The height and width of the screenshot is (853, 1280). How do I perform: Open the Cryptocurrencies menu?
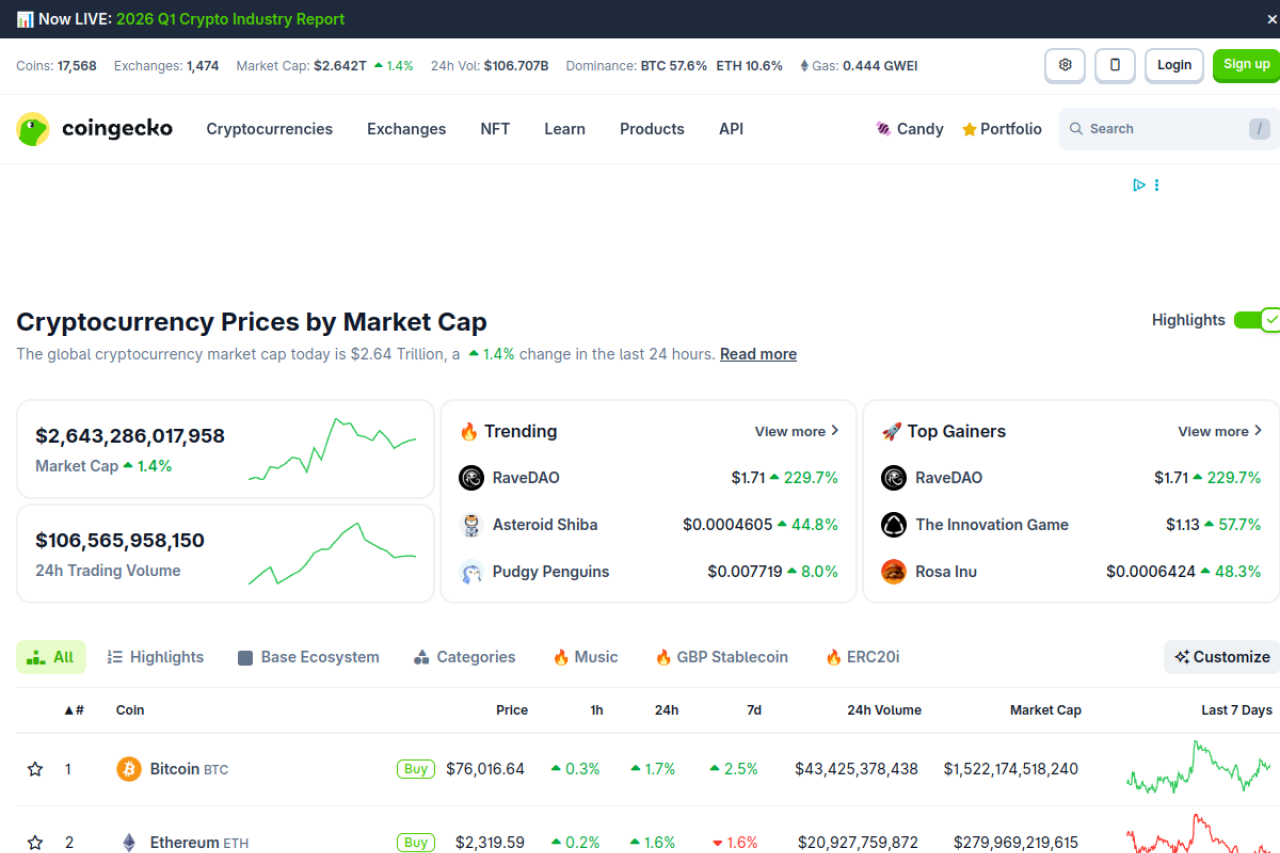(269, 129)
